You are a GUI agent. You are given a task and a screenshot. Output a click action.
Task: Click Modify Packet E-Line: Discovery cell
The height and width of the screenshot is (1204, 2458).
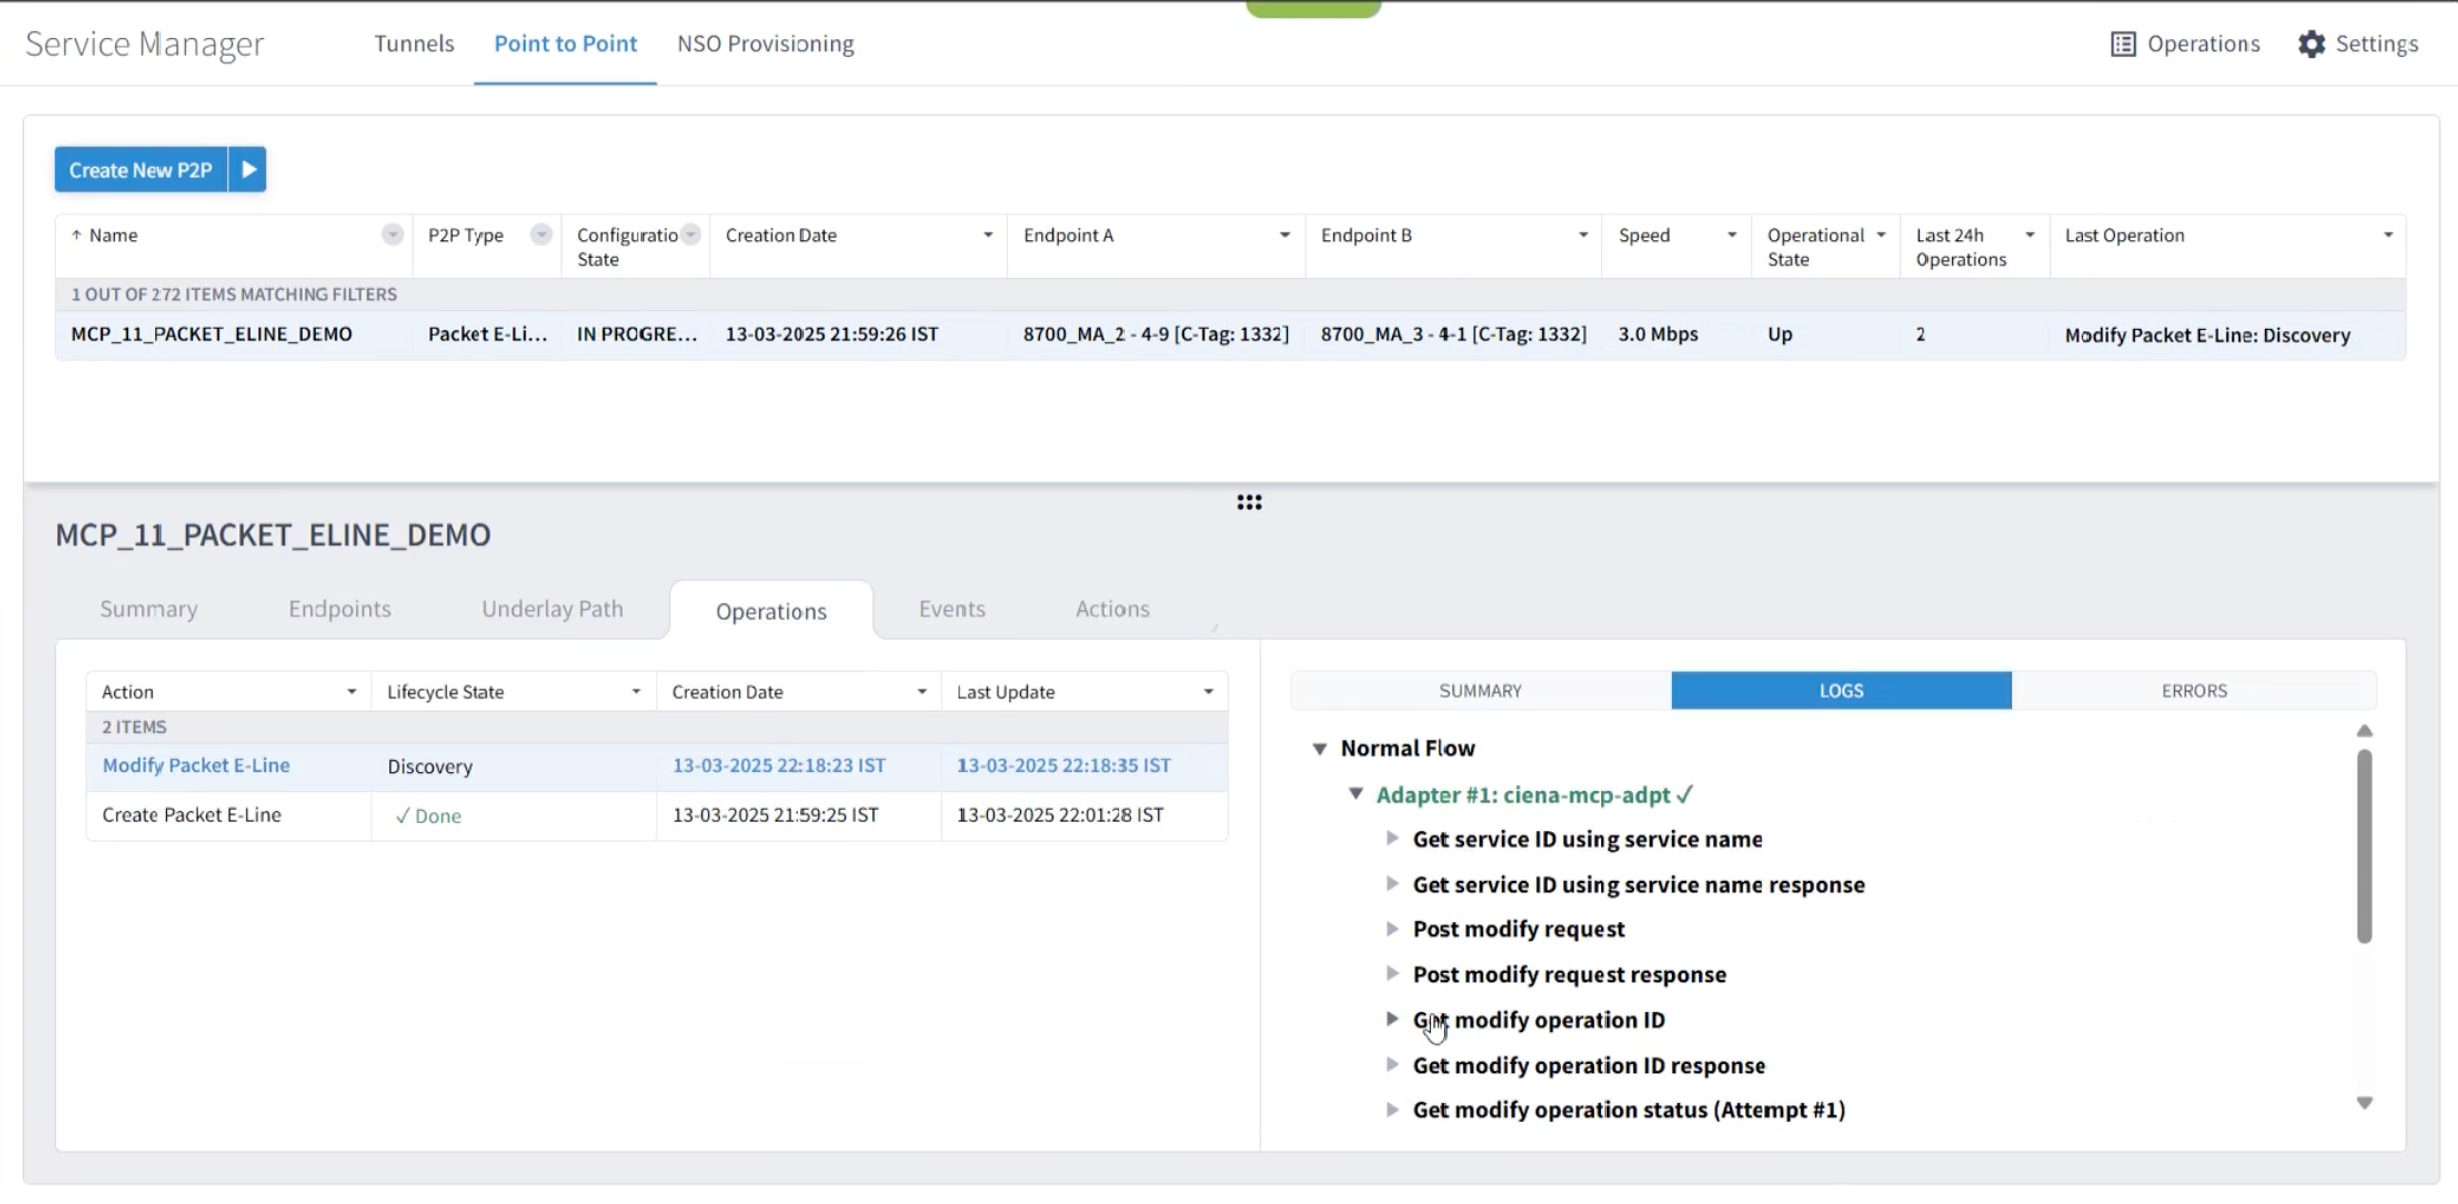(x=2207, y=335)
